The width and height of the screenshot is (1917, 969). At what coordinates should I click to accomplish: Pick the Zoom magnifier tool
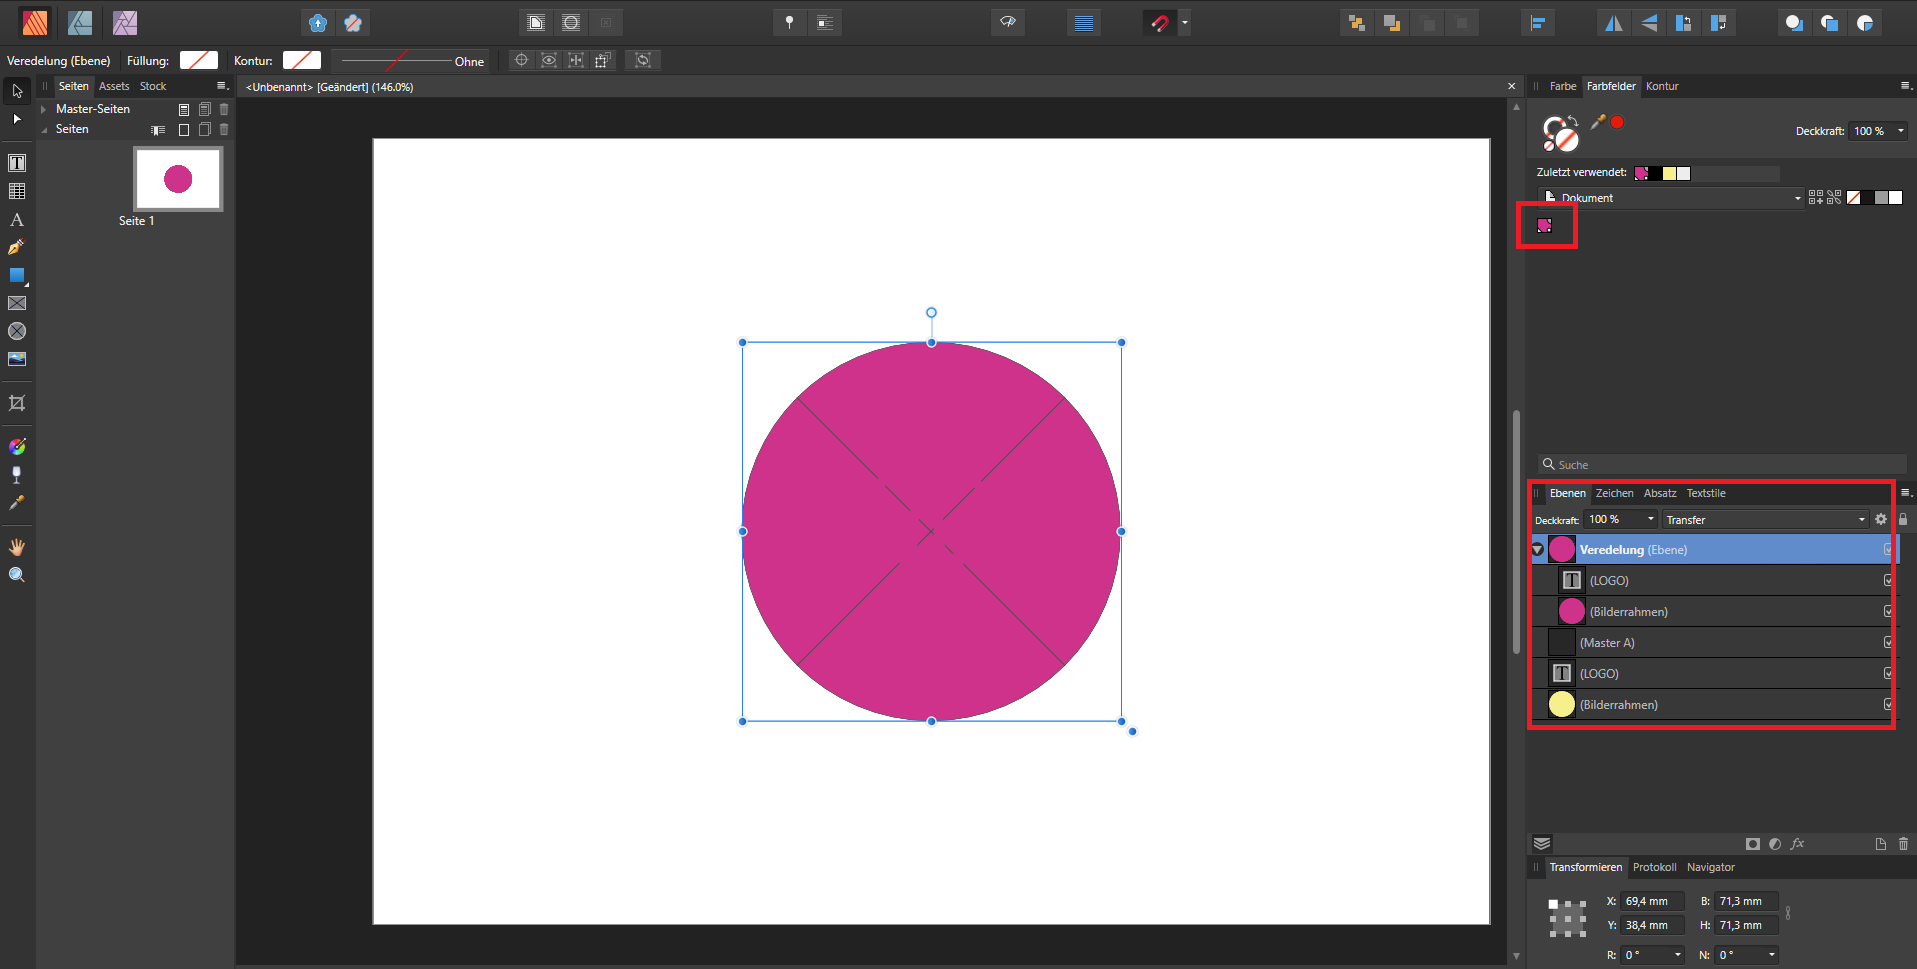(x=17, y=575)
